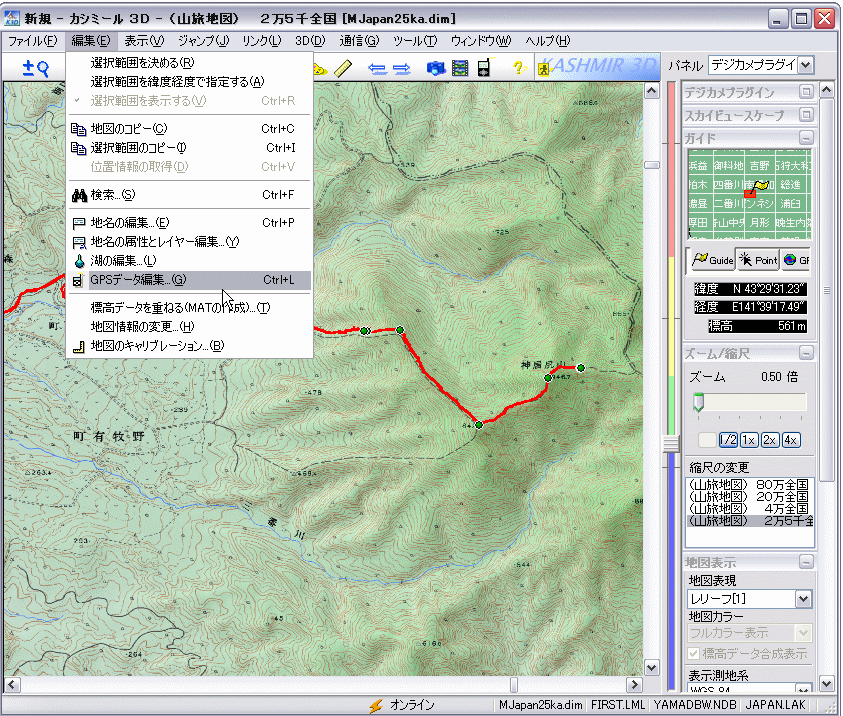Open the 表示測地系 WGS 84 dropdown
Screen dimensions: 843x716
click(x=803, y=688)
